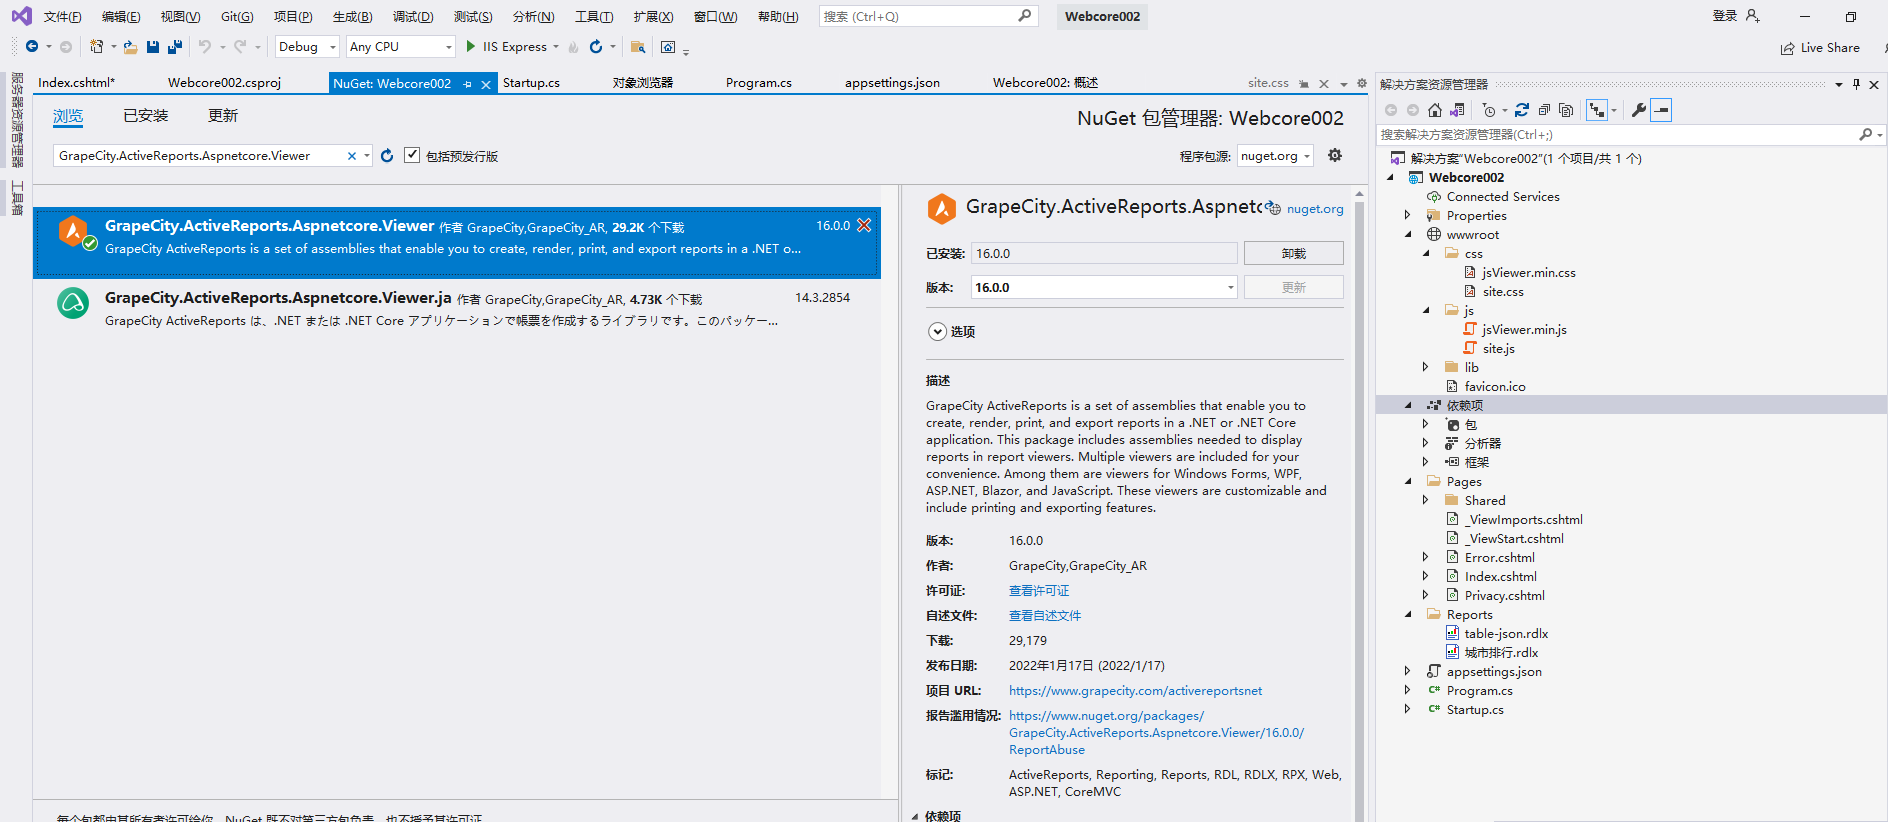Click the Solution Explorer search field

coord(1617,135)
